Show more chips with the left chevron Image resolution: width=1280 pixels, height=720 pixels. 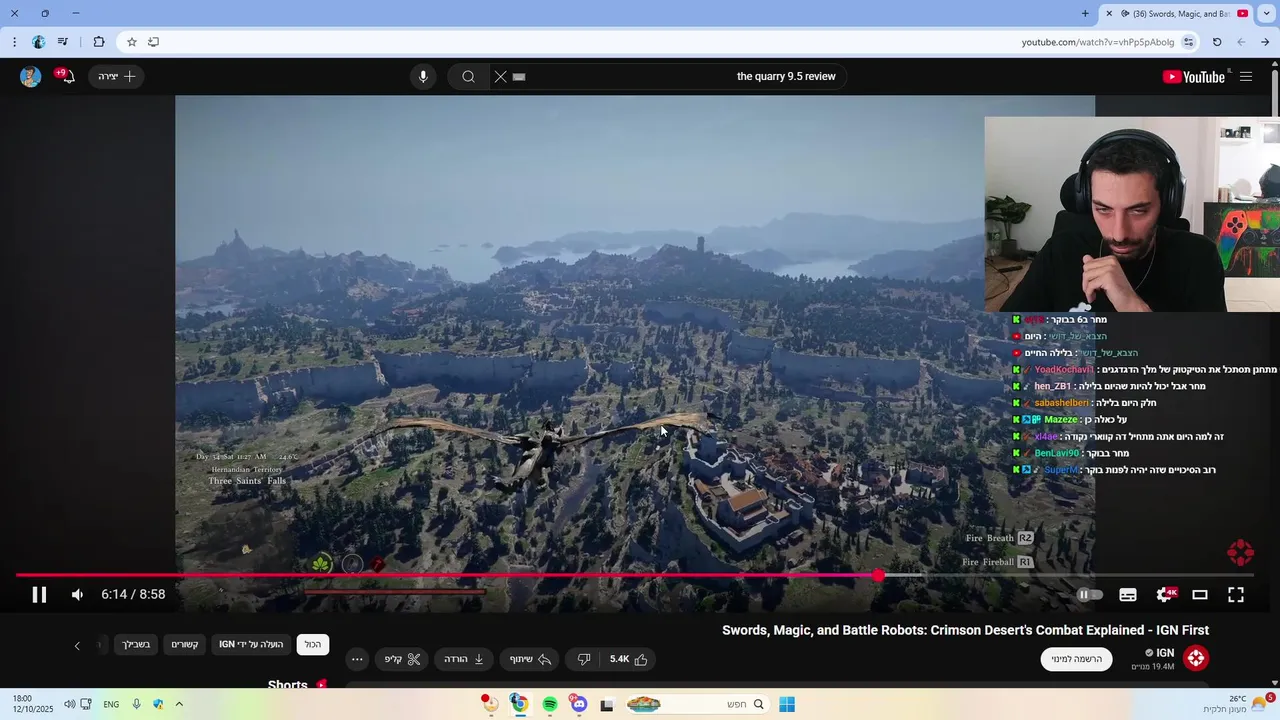point(77,645)
